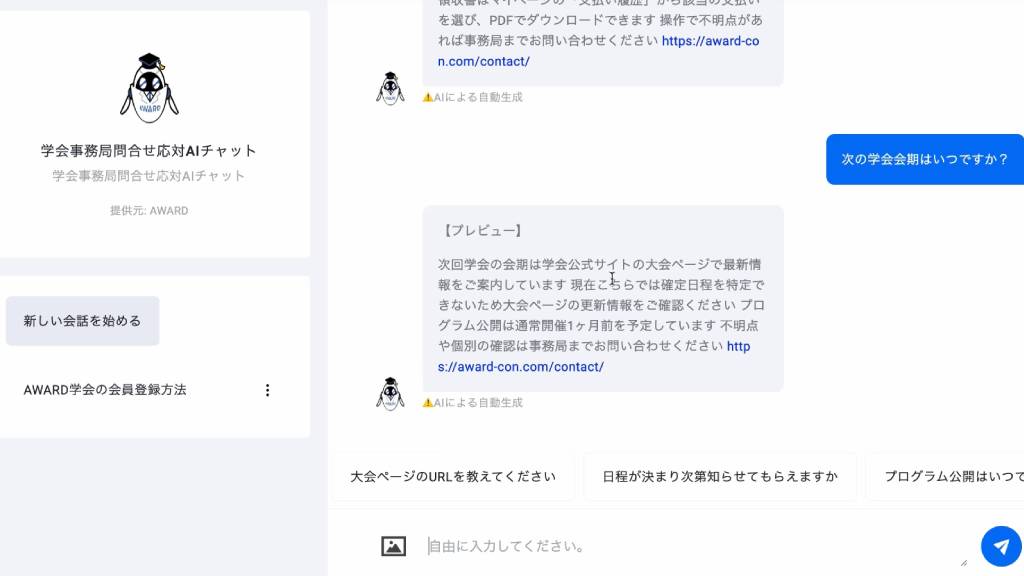Click the bot avatar beside the preview reply
The height and width of the screenshot is (576, 1024).
(x=390, y=393)
